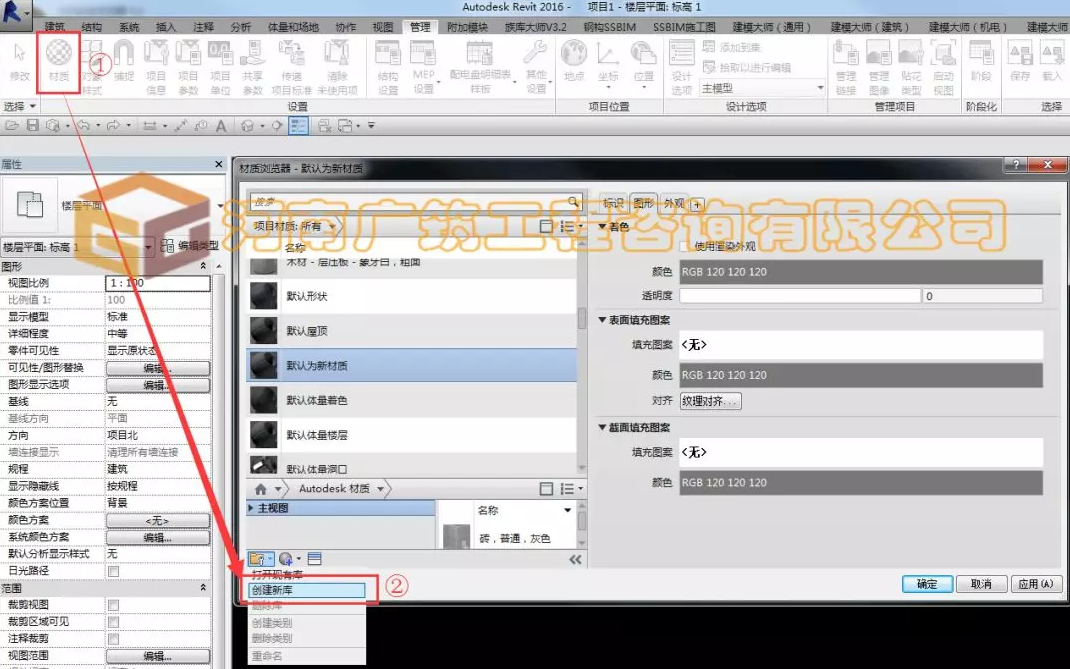This screenshot has width=1070, height=669.
Task: Open the 阶段 Phases tool
Action: (x=981, y=61)
